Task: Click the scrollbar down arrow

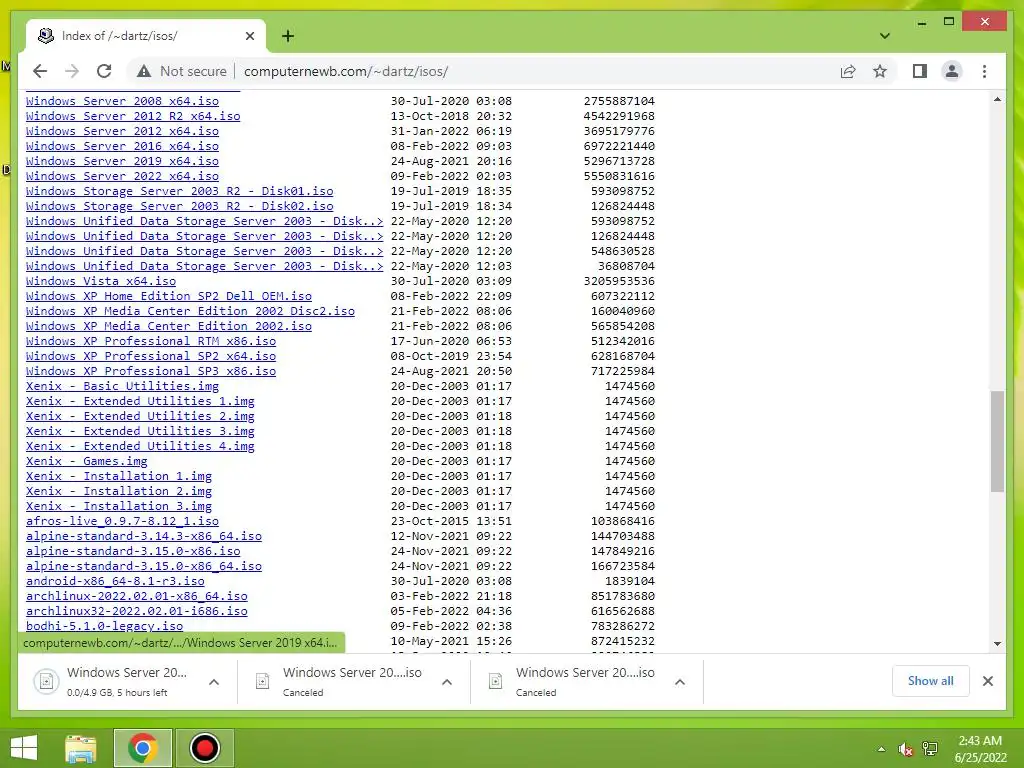Action: click(997, 644)
